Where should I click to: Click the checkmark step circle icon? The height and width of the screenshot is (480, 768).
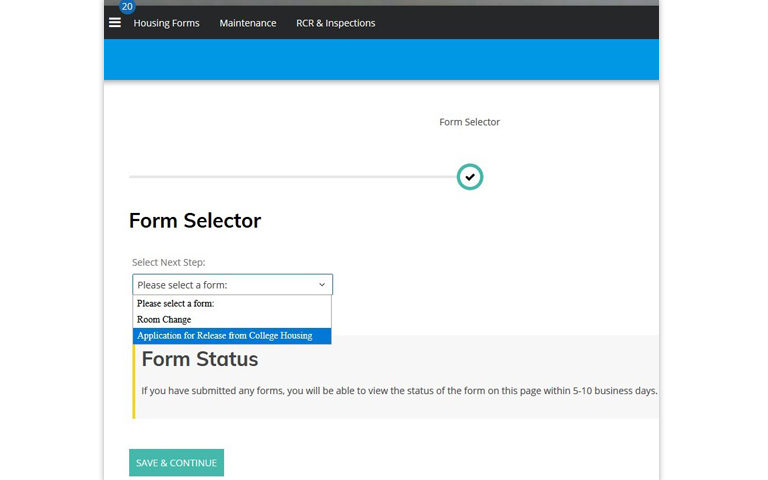tap(470, 177)
